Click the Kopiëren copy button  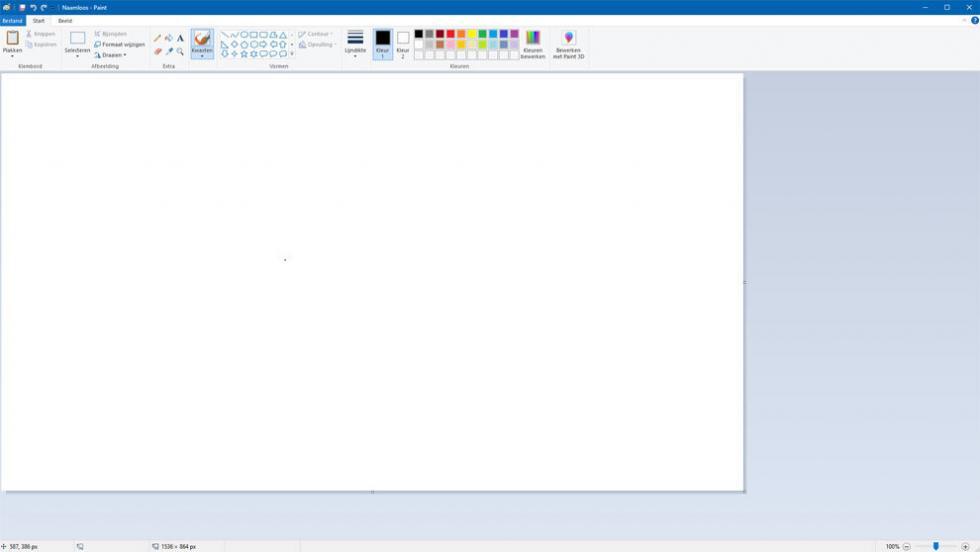coord(41,44)
